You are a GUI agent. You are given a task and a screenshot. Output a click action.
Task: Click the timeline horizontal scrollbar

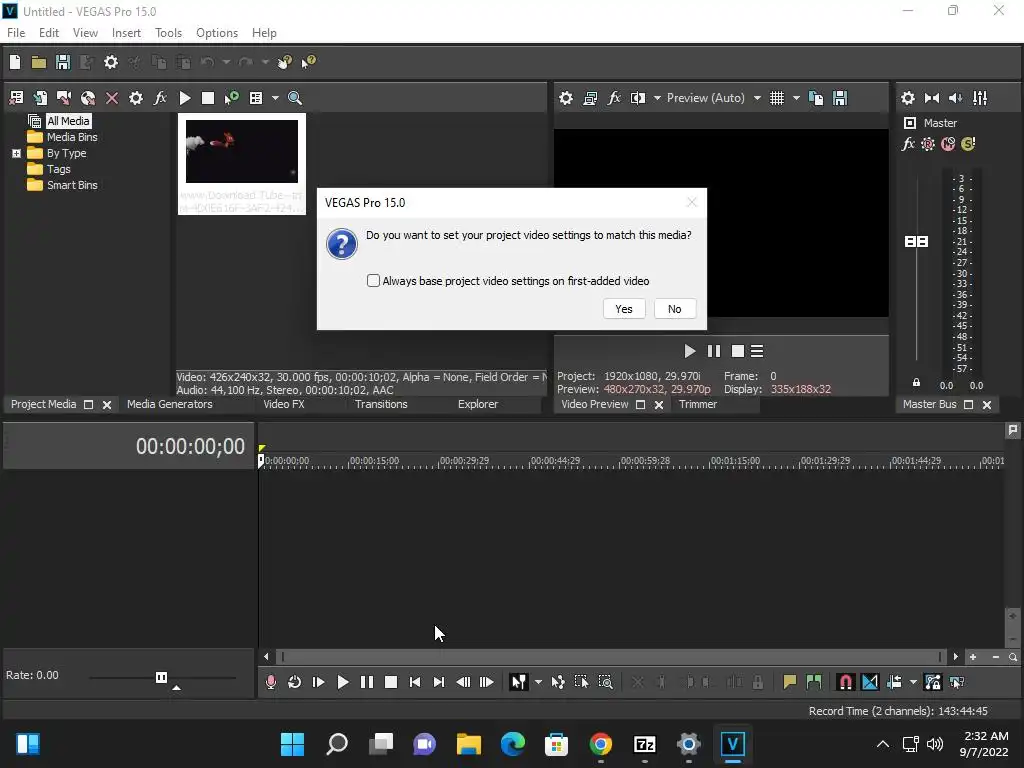[610, 657]
